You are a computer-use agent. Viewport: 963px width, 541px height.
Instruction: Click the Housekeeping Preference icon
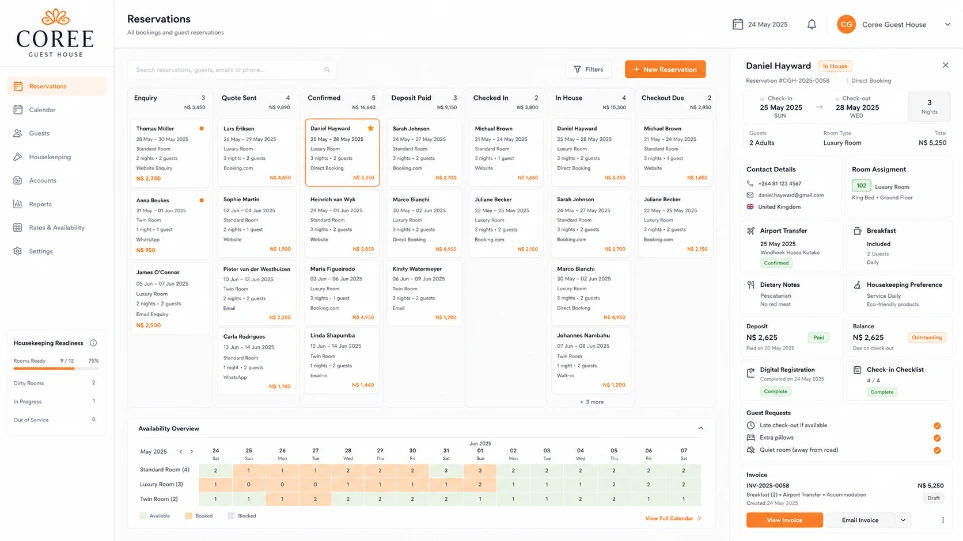coord(857,285)
